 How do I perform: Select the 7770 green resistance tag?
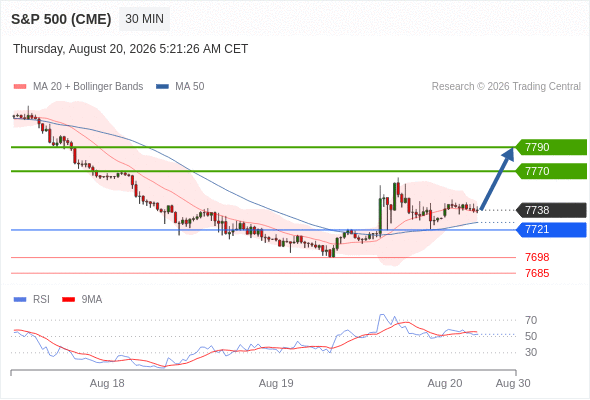(551, 171)
